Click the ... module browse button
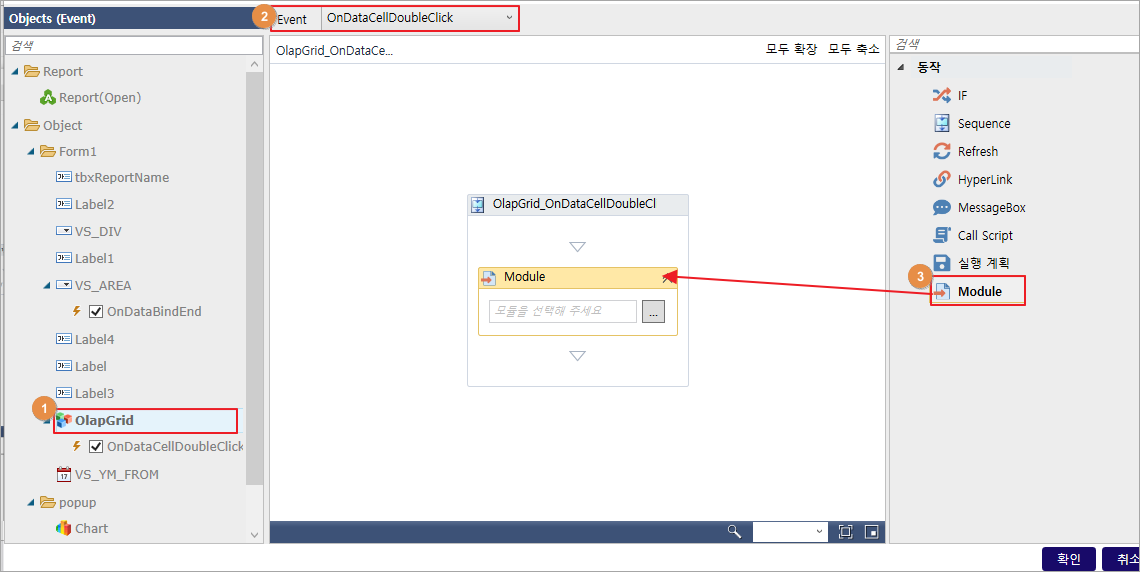Screen dimensions: 1140x572 tap(653, 312)
